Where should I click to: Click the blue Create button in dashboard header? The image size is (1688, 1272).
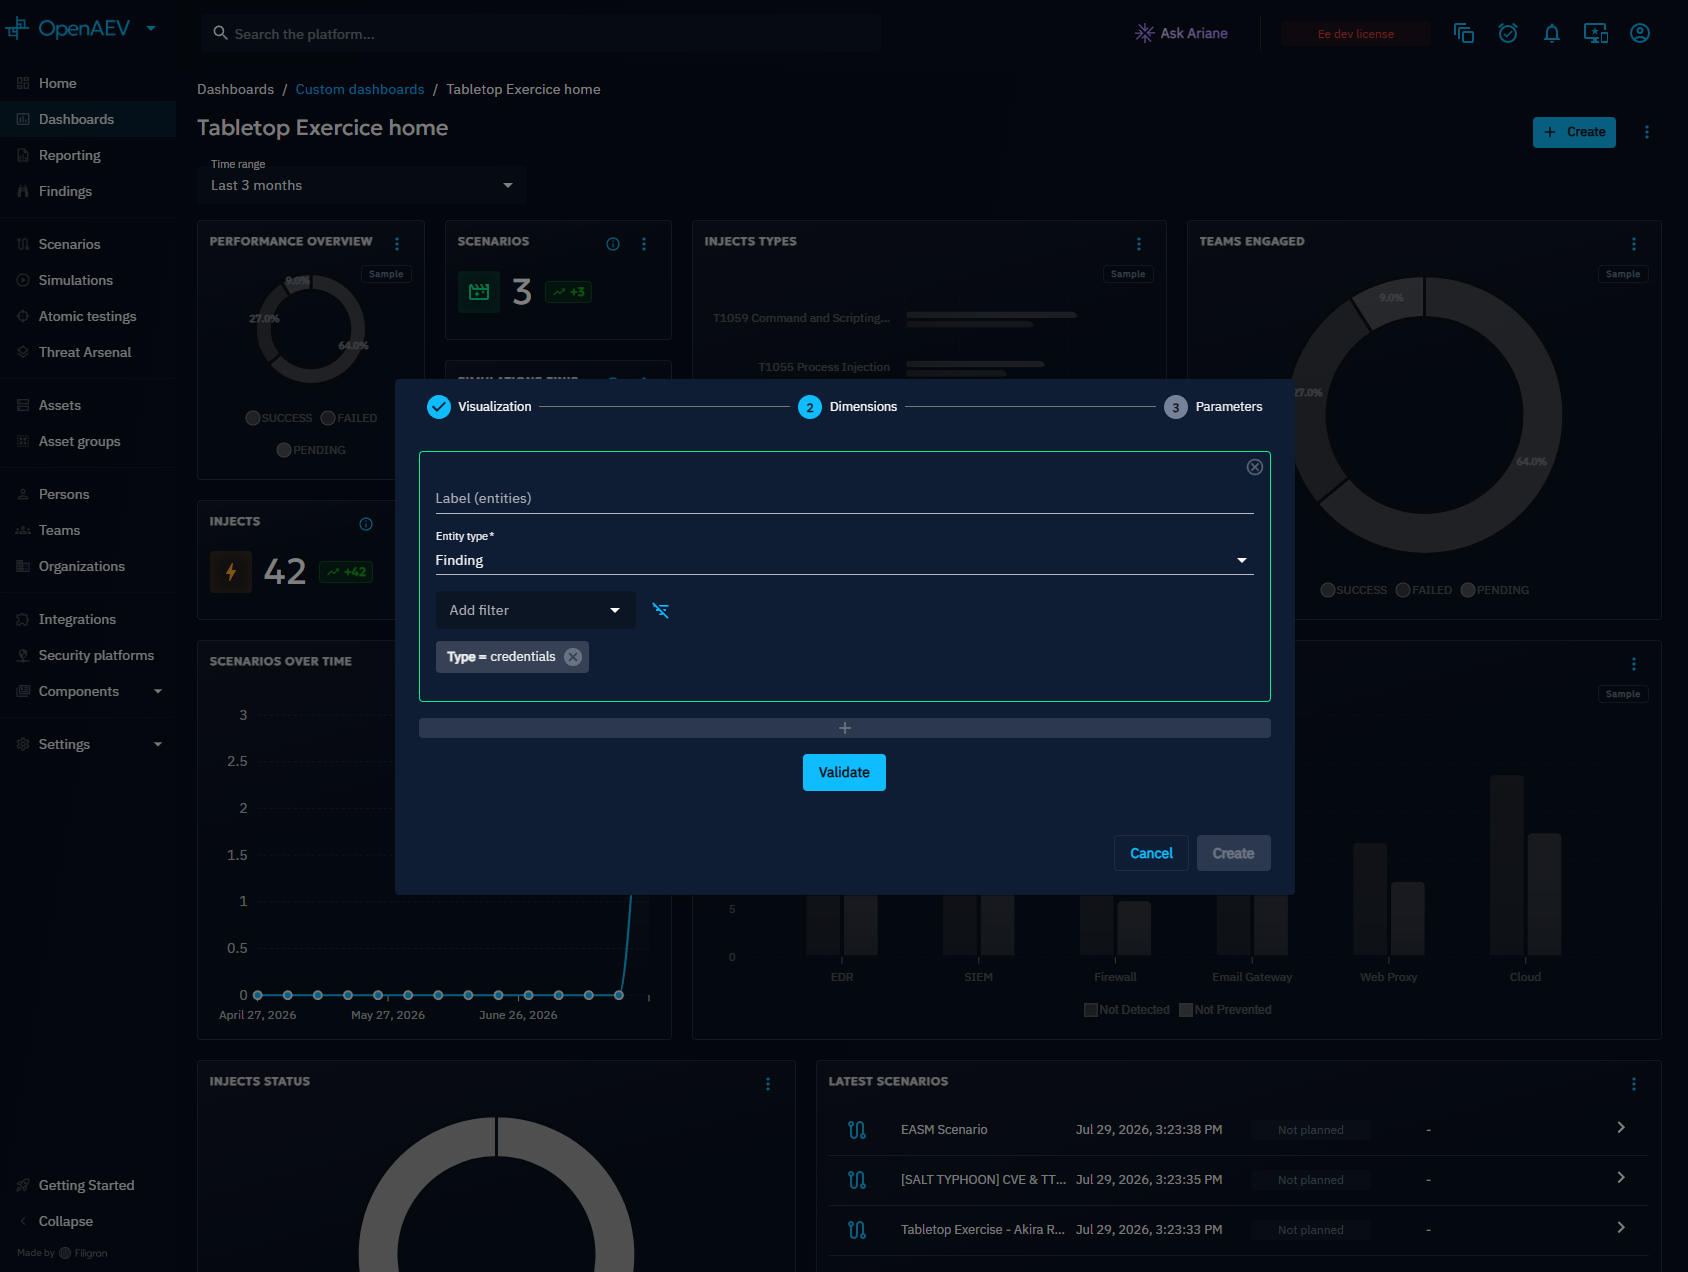pos(1574,132)
